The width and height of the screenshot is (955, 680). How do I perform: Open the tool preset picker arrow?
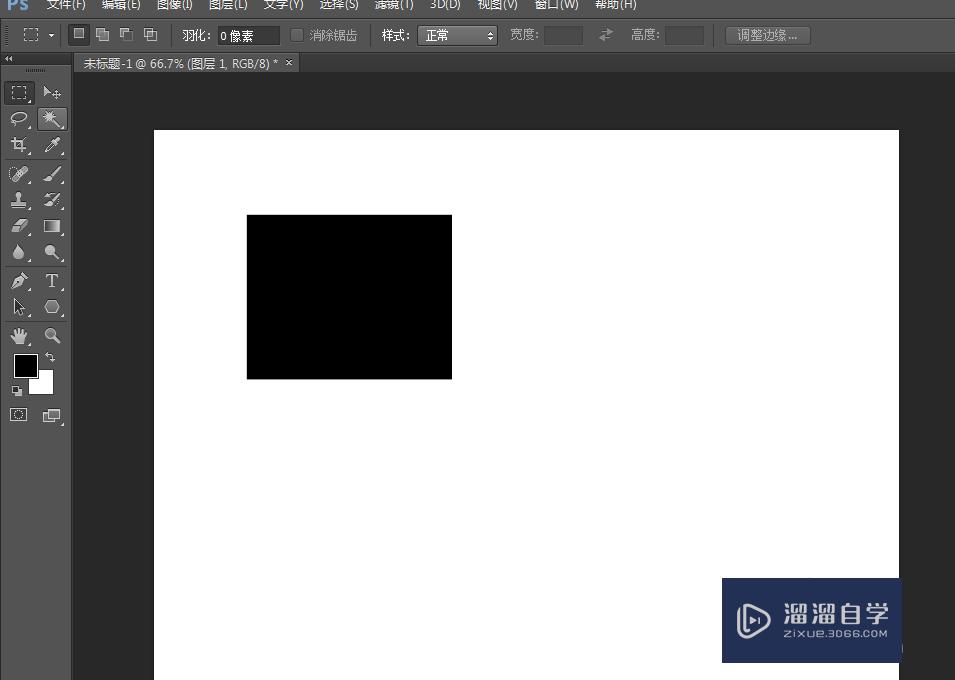(x=51, y=35)
